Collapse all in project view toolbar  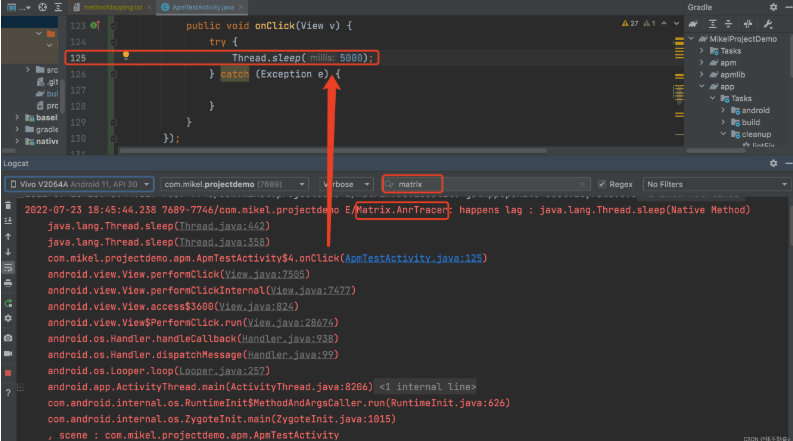tap(58, 7)
